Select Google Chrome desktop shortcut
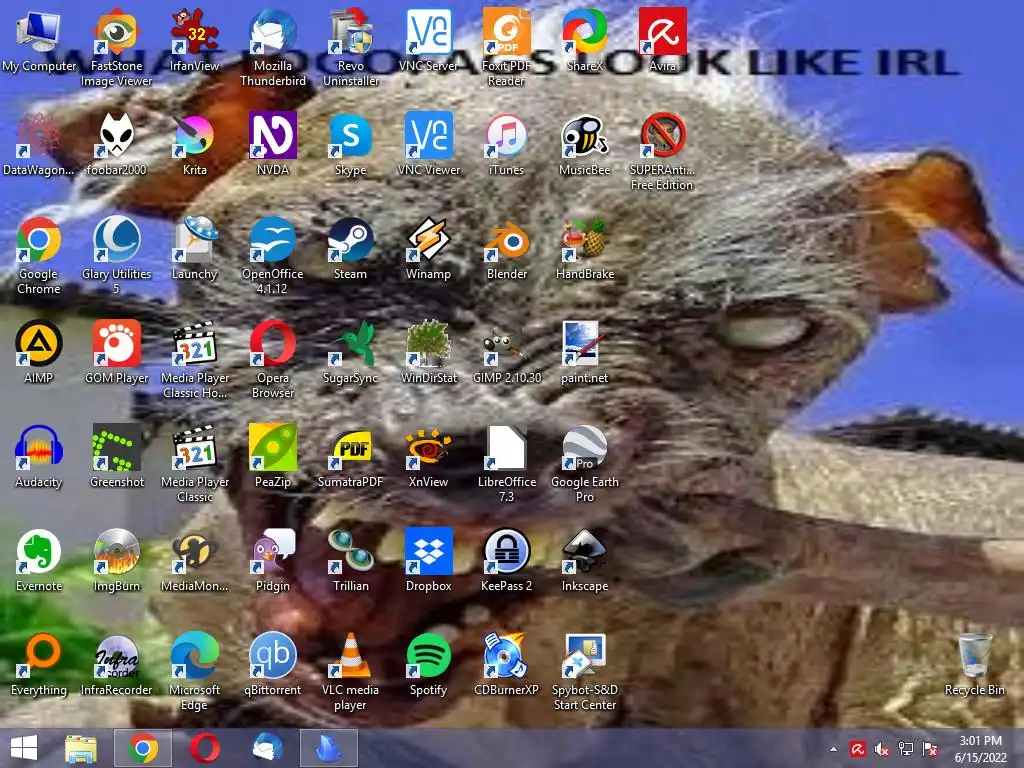Screen dimensions: 1024x768 tap(39, 256)
